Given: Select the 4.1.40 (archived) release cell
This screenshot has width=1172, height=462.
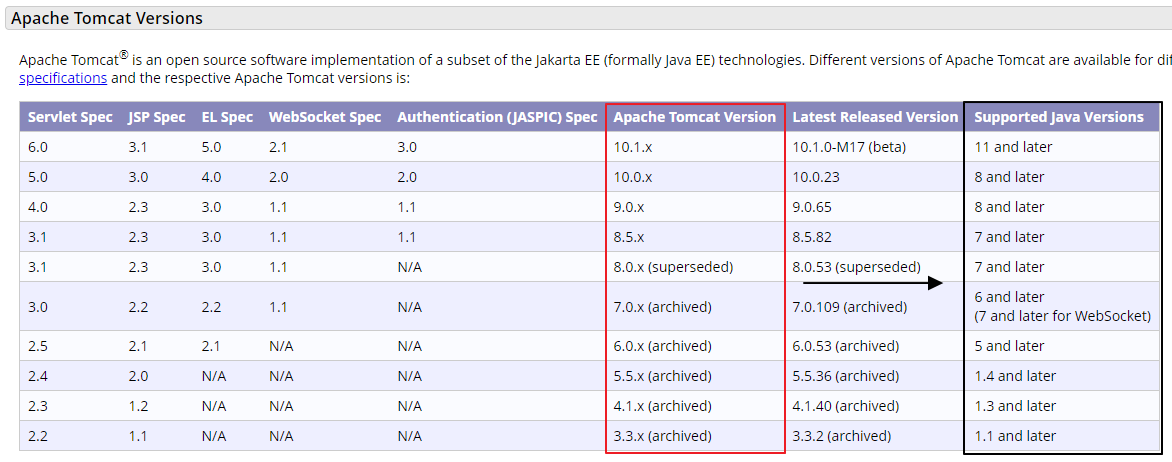Looking at the screenshot, I should click(x=845, y=406).
